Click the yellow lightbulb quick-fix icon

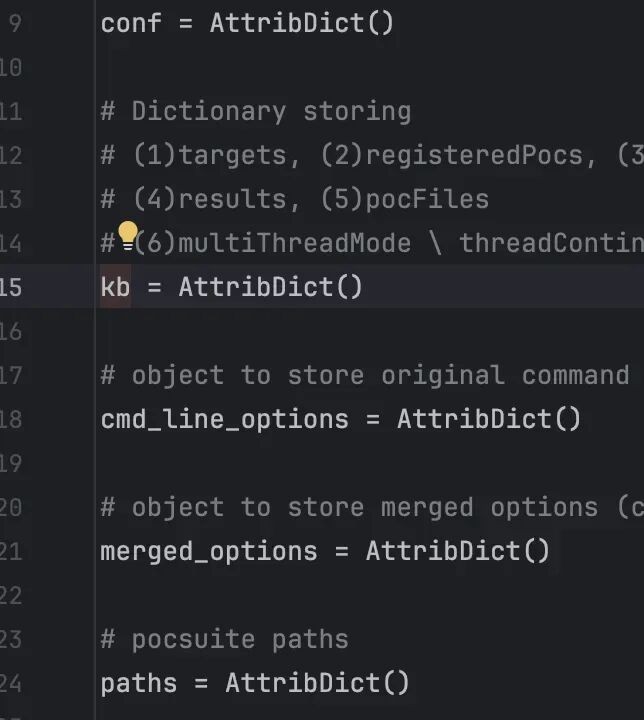tap(128, 237)
